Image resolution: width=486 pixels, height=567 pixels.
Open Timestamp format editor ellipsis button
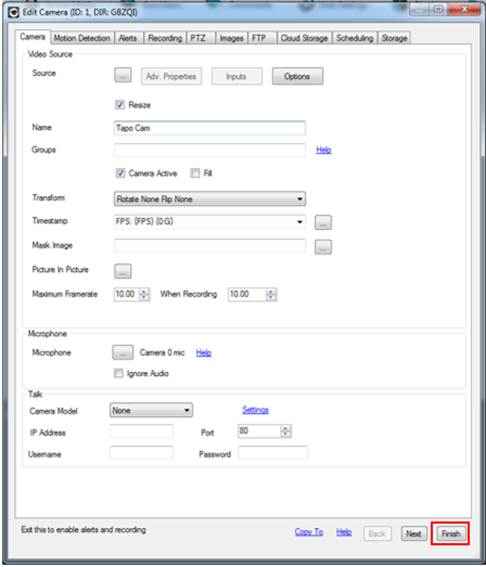(x=323, y=222)
